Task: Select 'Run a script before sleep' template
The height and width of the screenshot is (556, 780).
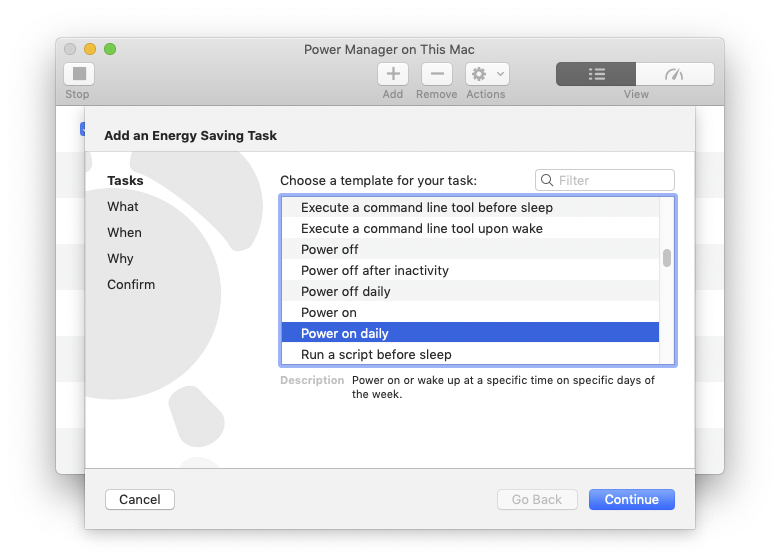Action: 470,354
